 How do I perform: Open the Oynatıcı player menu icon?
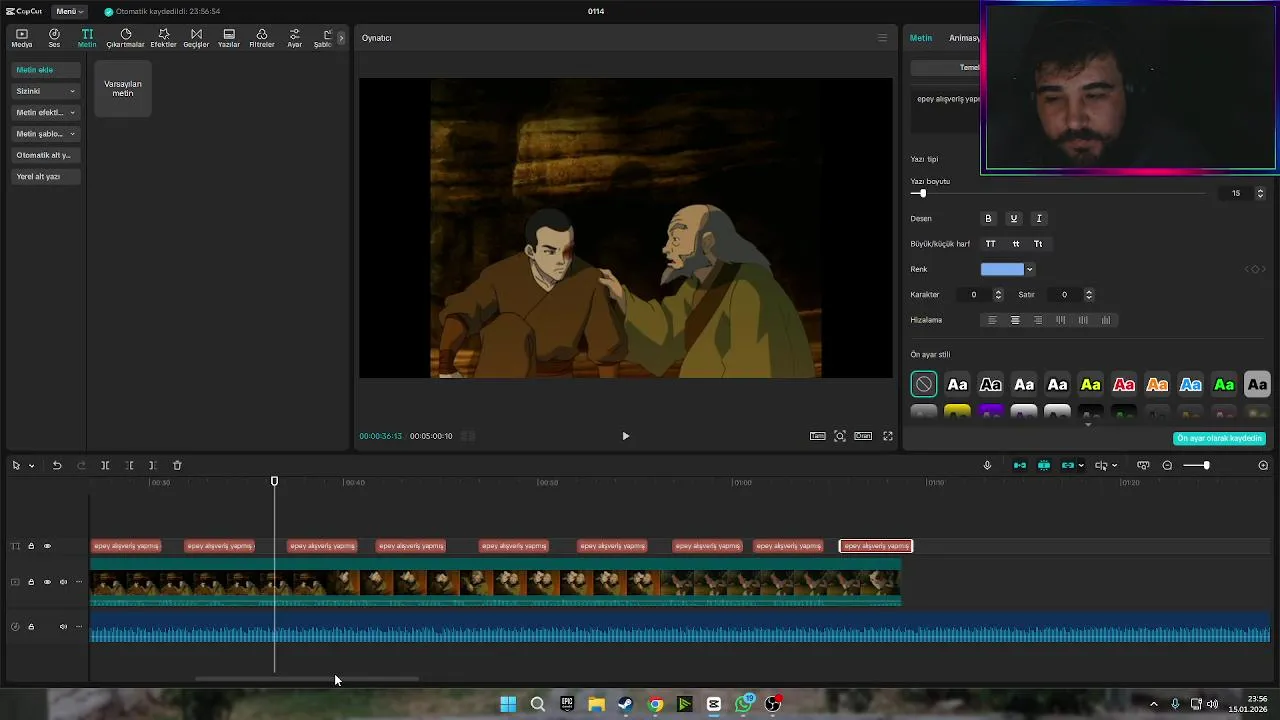tap(882, 38)
